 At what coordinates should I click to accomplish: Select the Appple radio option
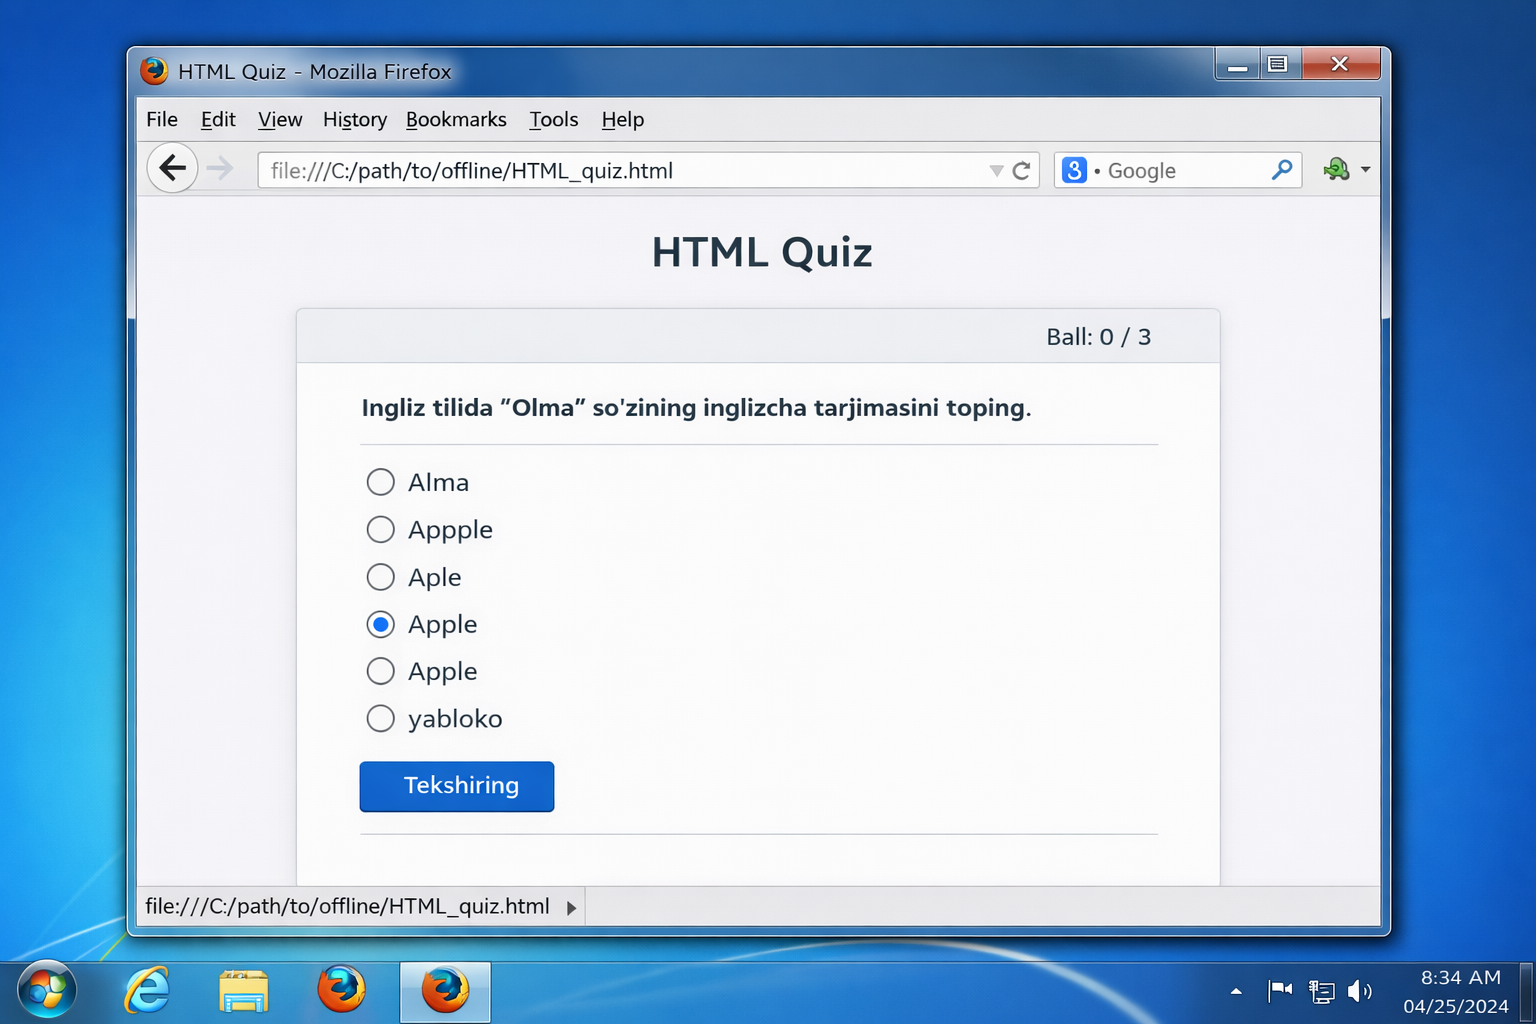click(380, 529)
